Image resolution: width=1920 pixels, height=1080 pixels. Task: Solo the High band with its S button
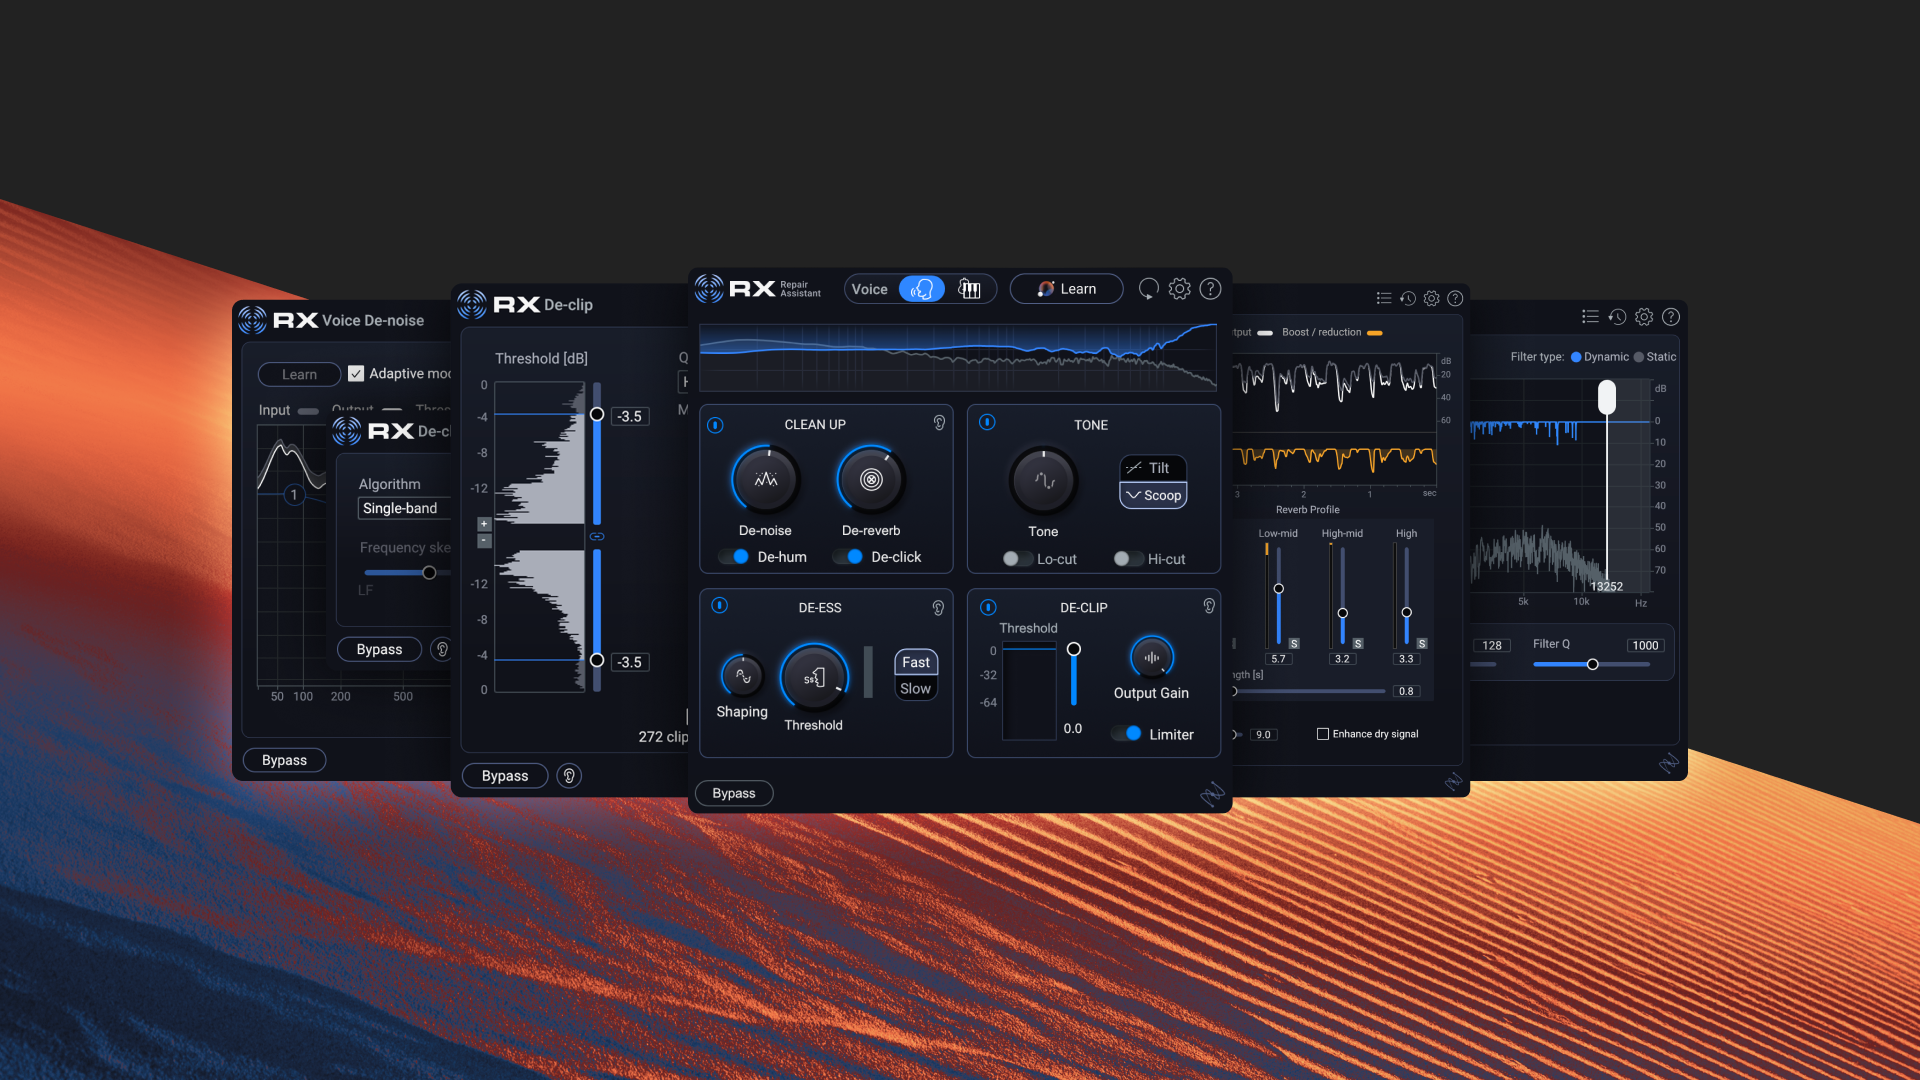[1422, 643]
